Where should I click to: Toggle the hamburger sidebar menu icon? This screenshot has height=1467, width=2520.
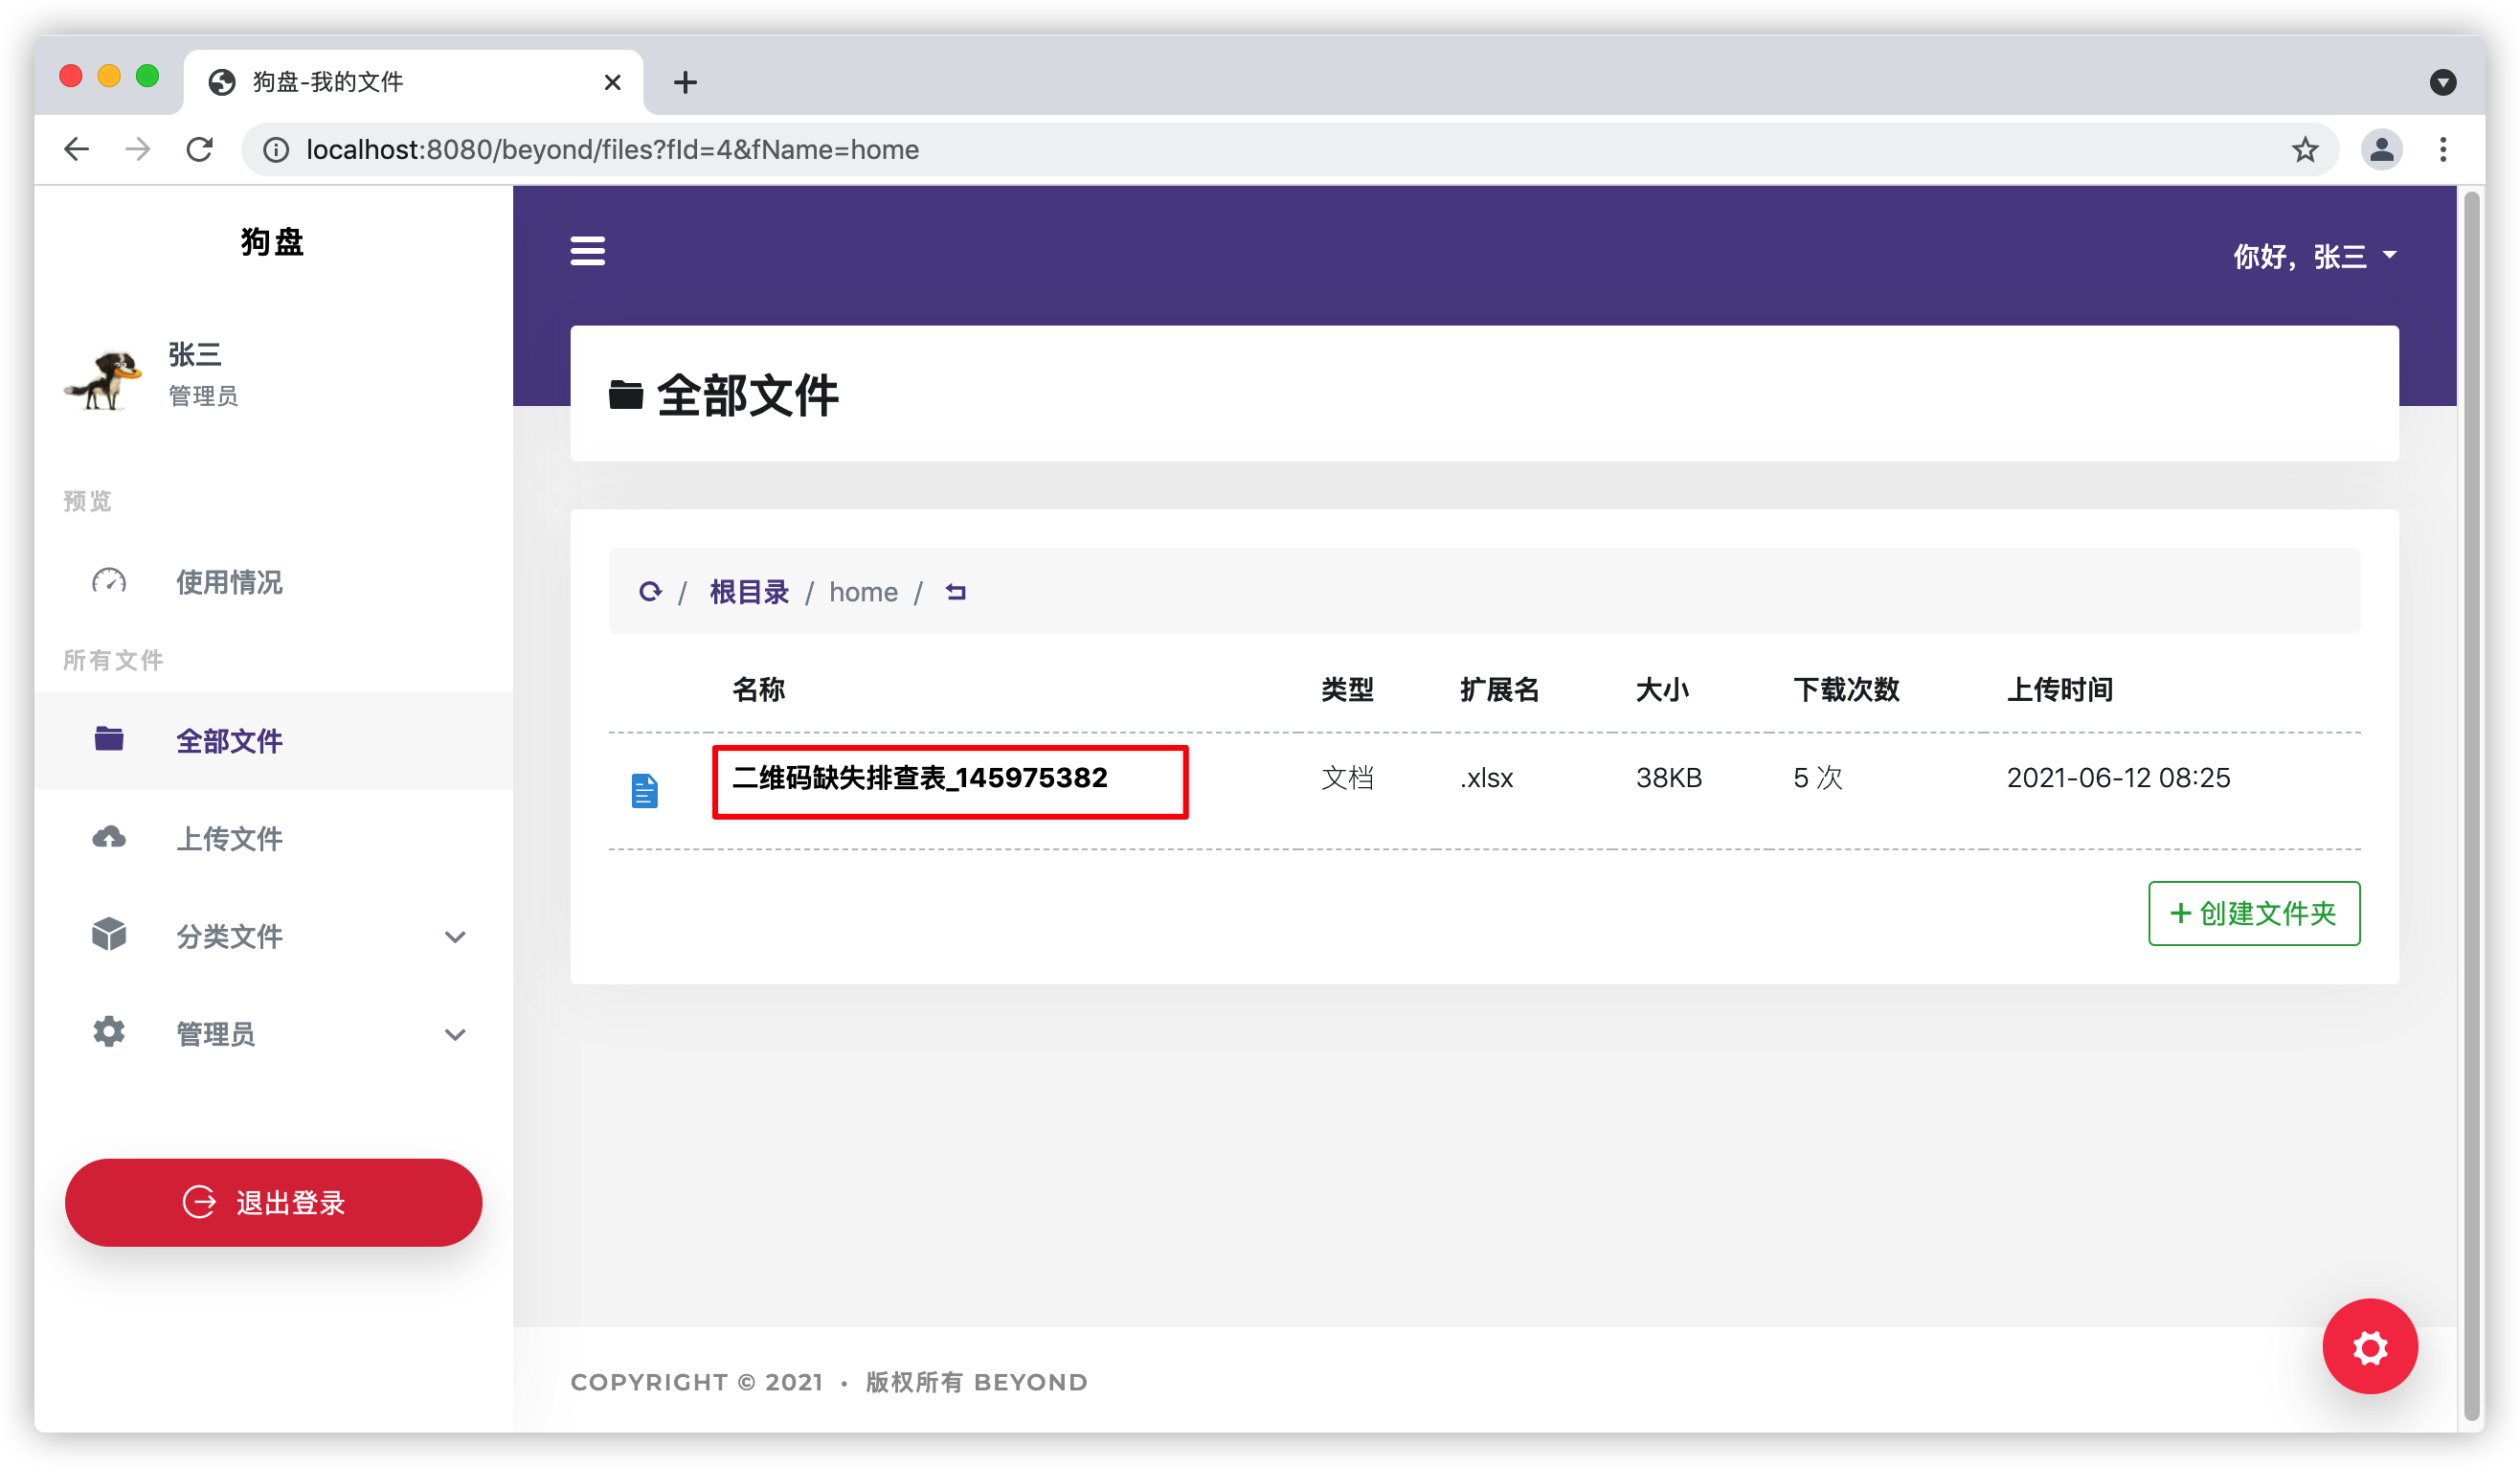(587, 250)
